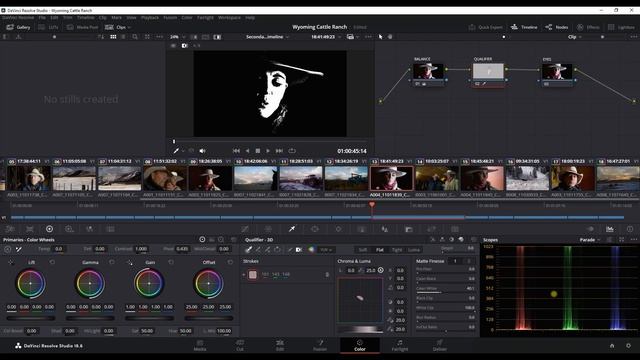Switch to the Deliver page tab
Viewport: 640px width, 360px height.
coord(440,345)
